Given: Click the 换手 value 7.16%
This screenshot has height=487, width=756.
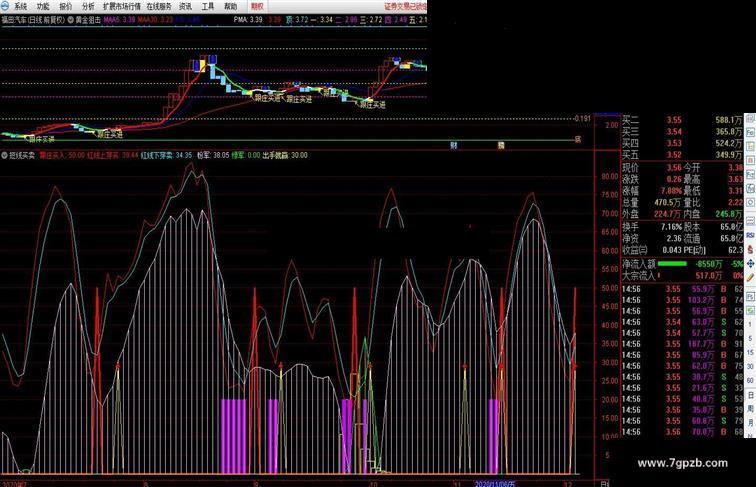Looking at the screenshot, I should coord(671,226).
